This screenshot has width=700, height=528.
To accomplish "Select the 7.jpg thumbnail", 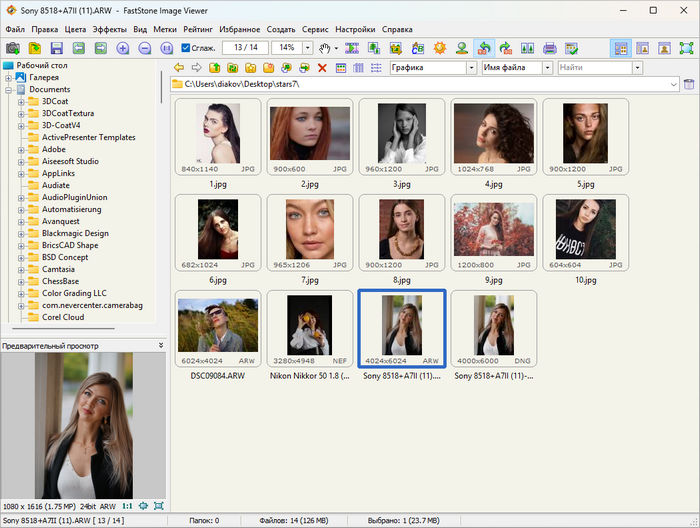I will pos(310,228).
